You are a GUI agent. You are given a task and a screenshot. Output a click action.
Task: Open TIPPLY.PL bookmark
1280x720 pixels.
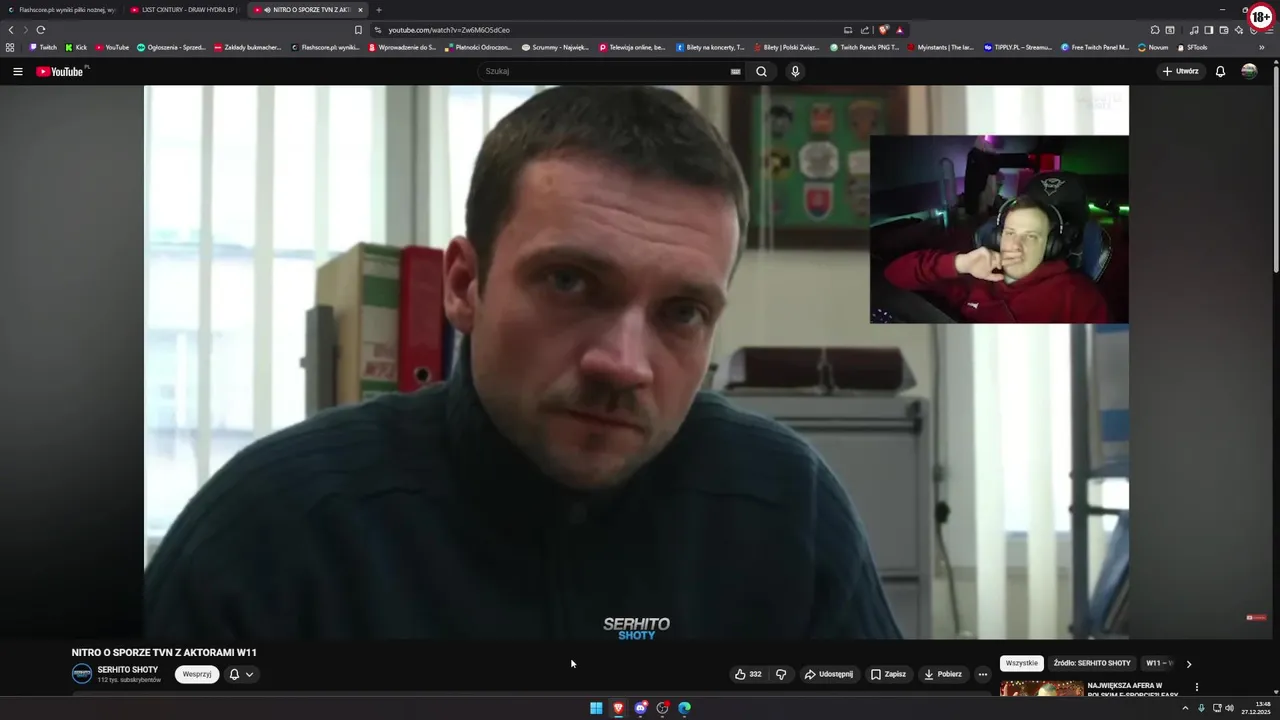[x=1018, y=47]
